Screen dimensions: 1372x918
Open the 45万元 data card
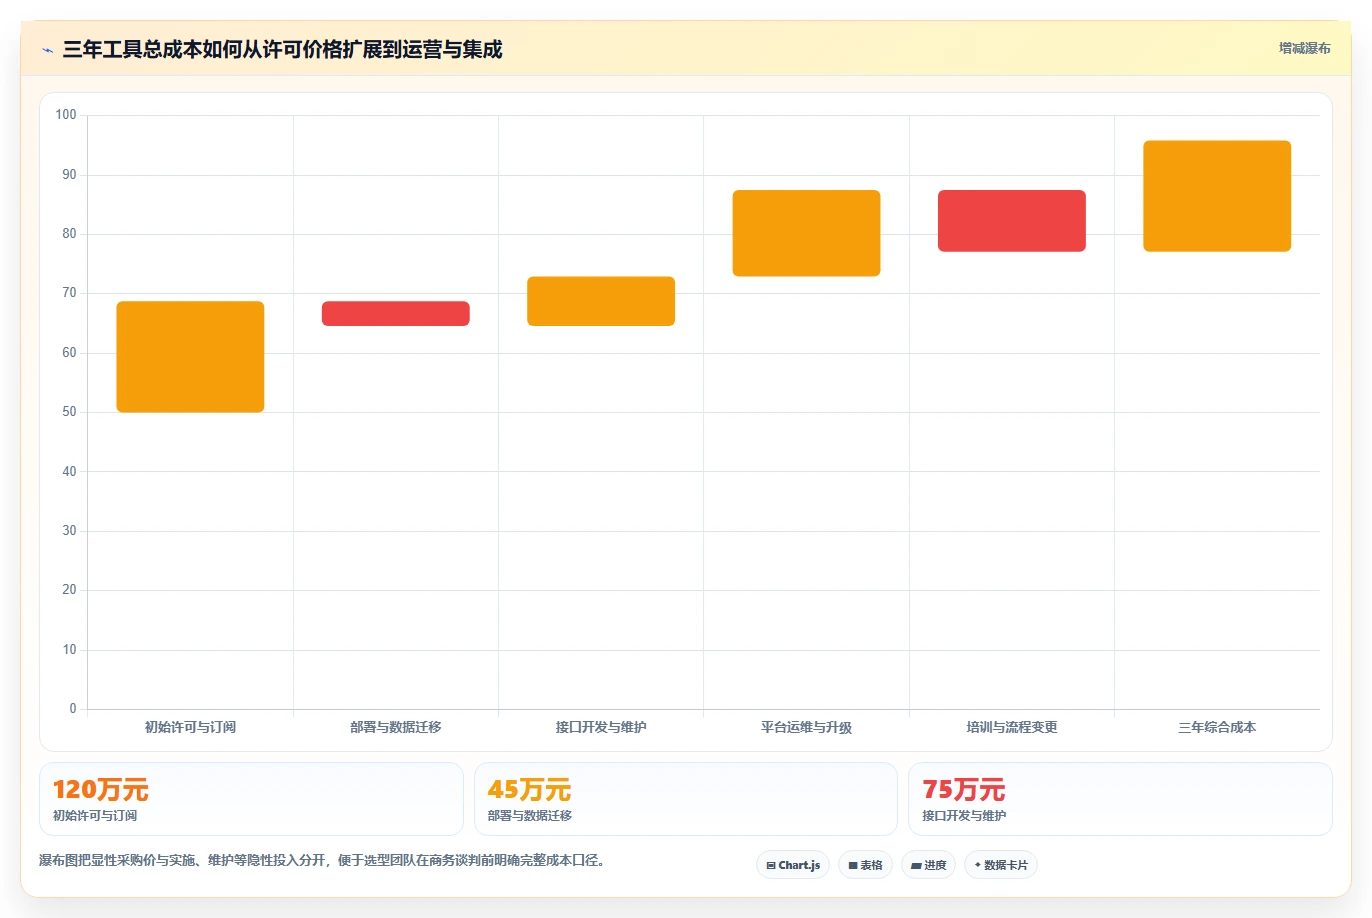pos(686,799)
